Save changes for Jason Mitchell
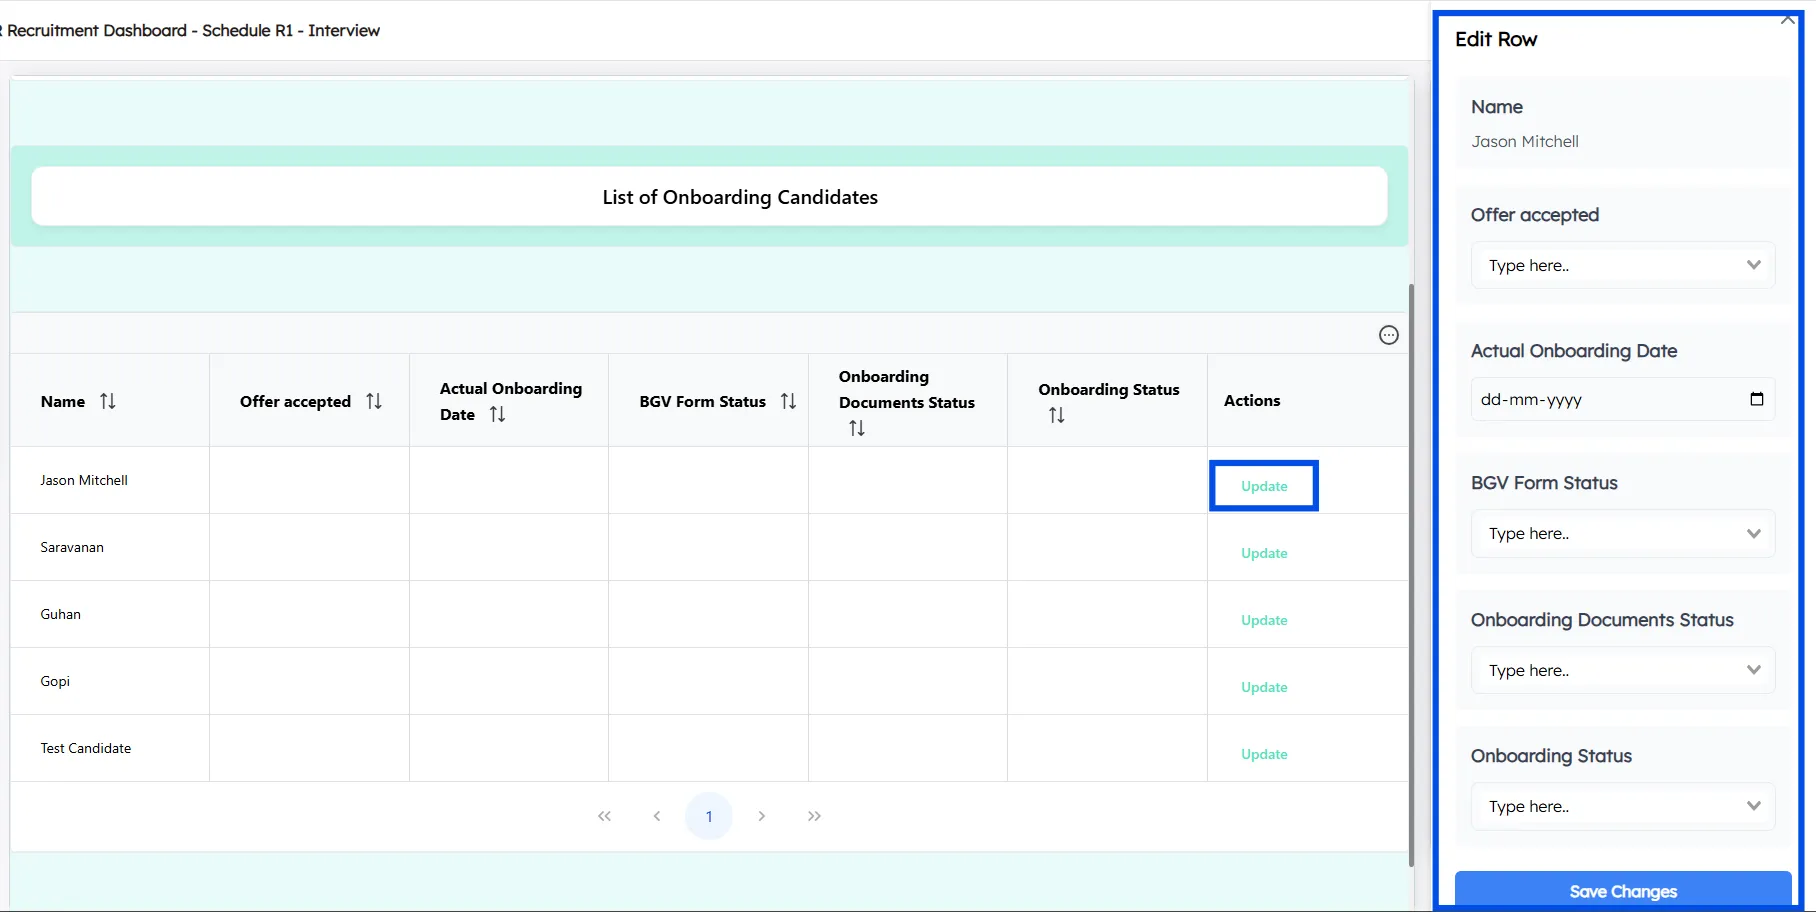 1622,891
